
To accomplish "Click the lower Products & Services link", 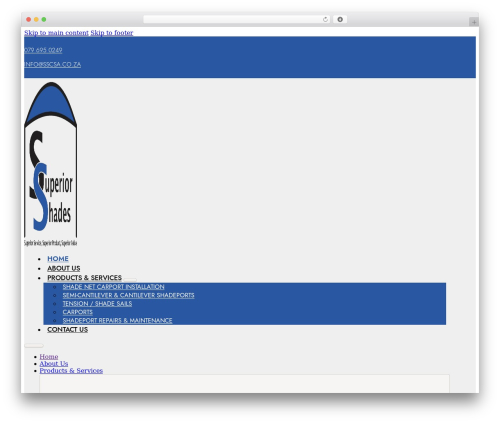I will click(71, 371).
